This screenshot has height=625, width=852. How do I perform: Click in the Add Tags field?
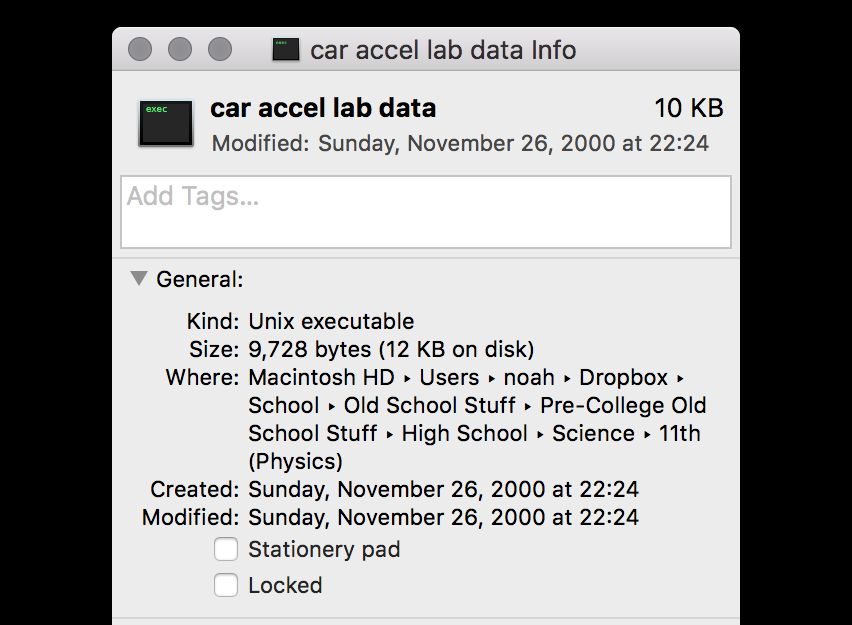[425, 211]
